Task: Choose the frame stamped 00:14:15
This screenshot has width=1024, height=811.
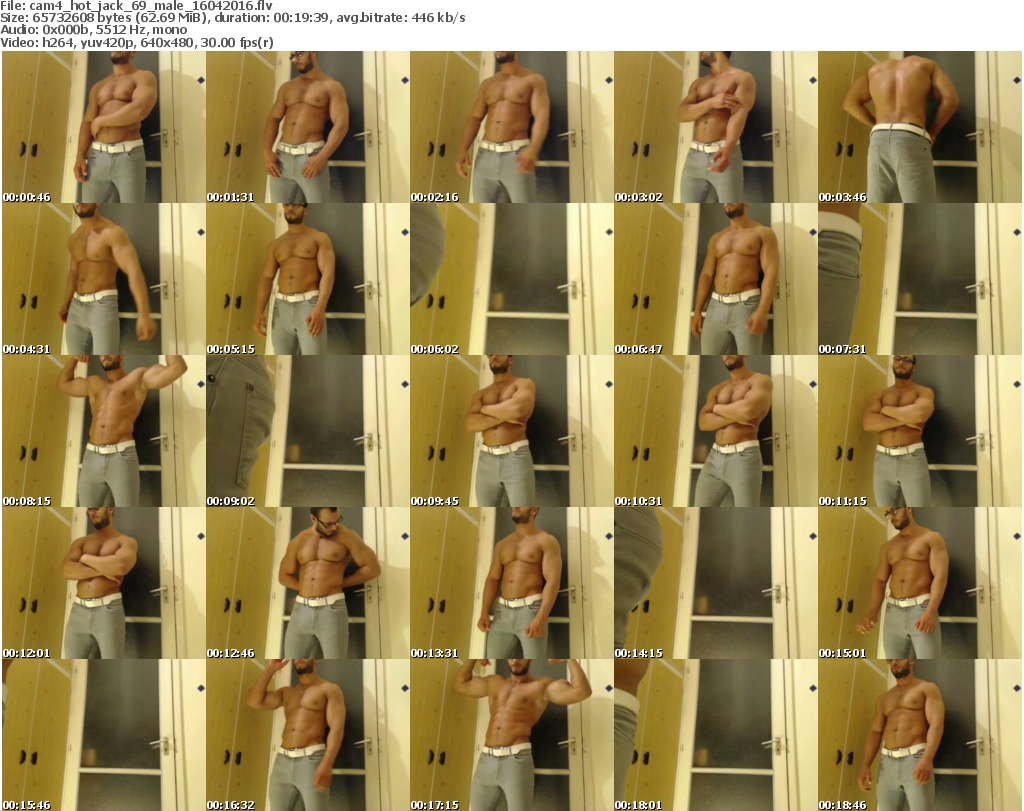Action: pos(715,584)
